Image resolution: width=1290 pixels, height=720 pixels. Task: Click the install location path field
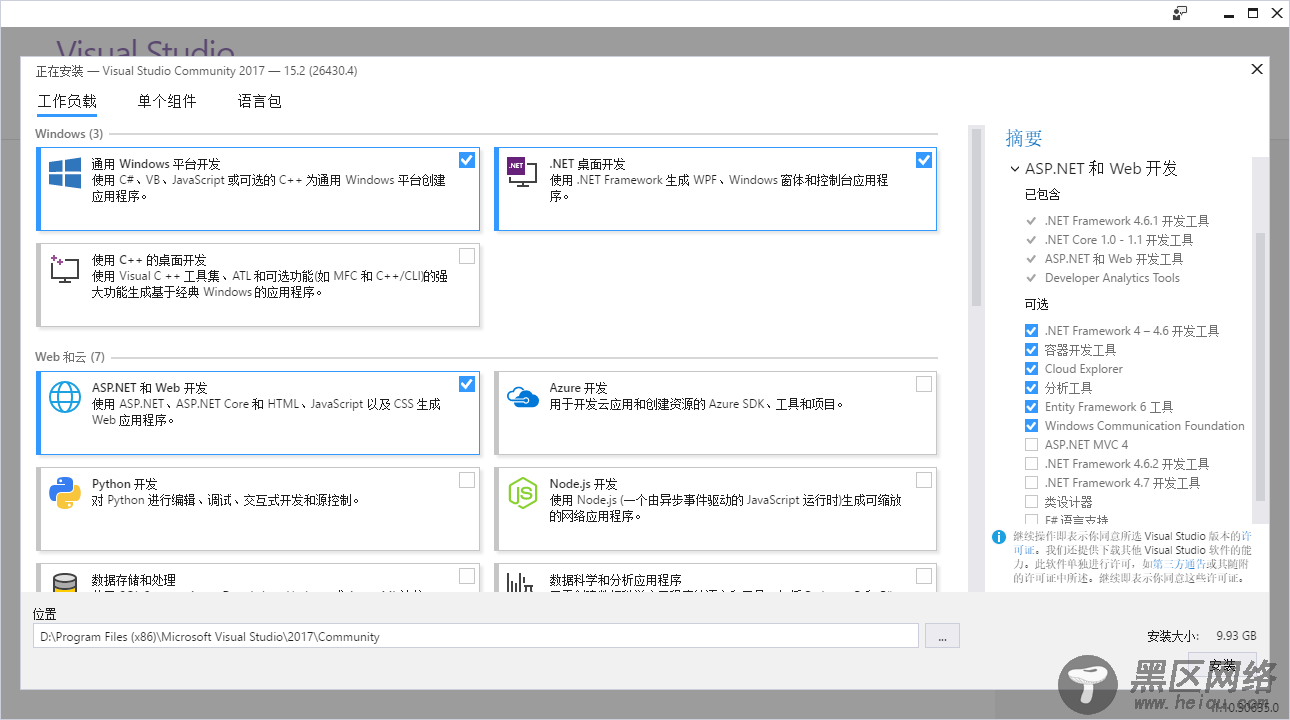pos(476,636)
